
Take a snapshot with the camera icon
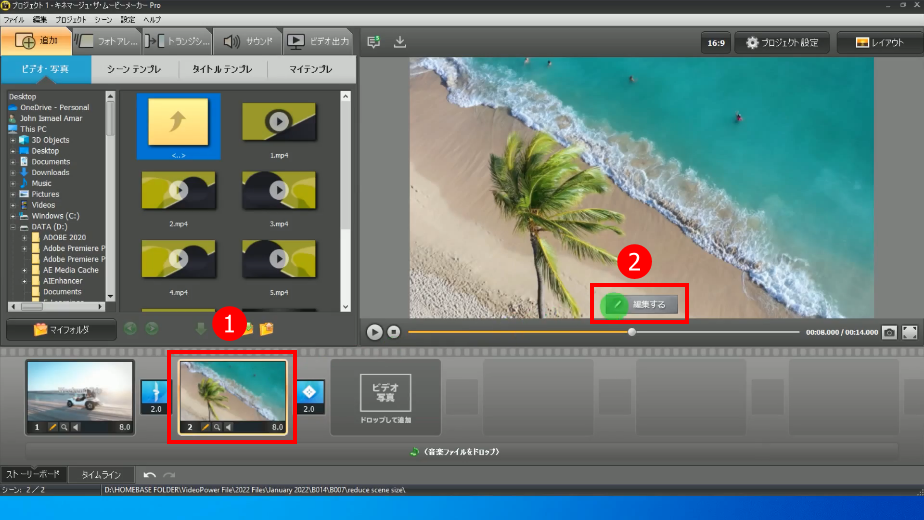click(889, 332)
